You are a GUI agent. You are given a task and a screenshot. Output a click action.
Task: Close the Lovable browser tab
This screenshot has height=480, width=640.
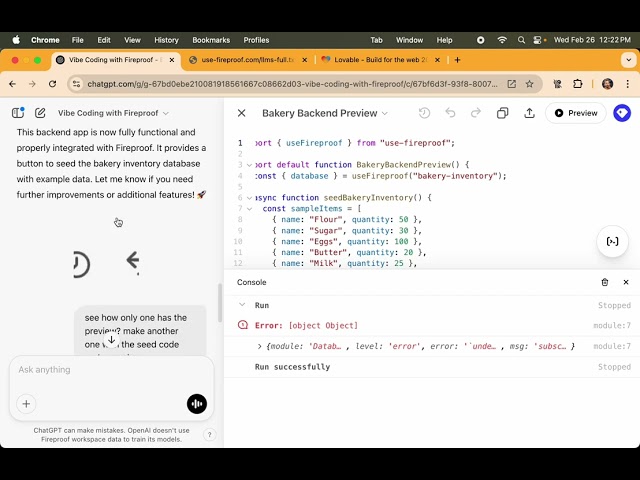point(438,60)
